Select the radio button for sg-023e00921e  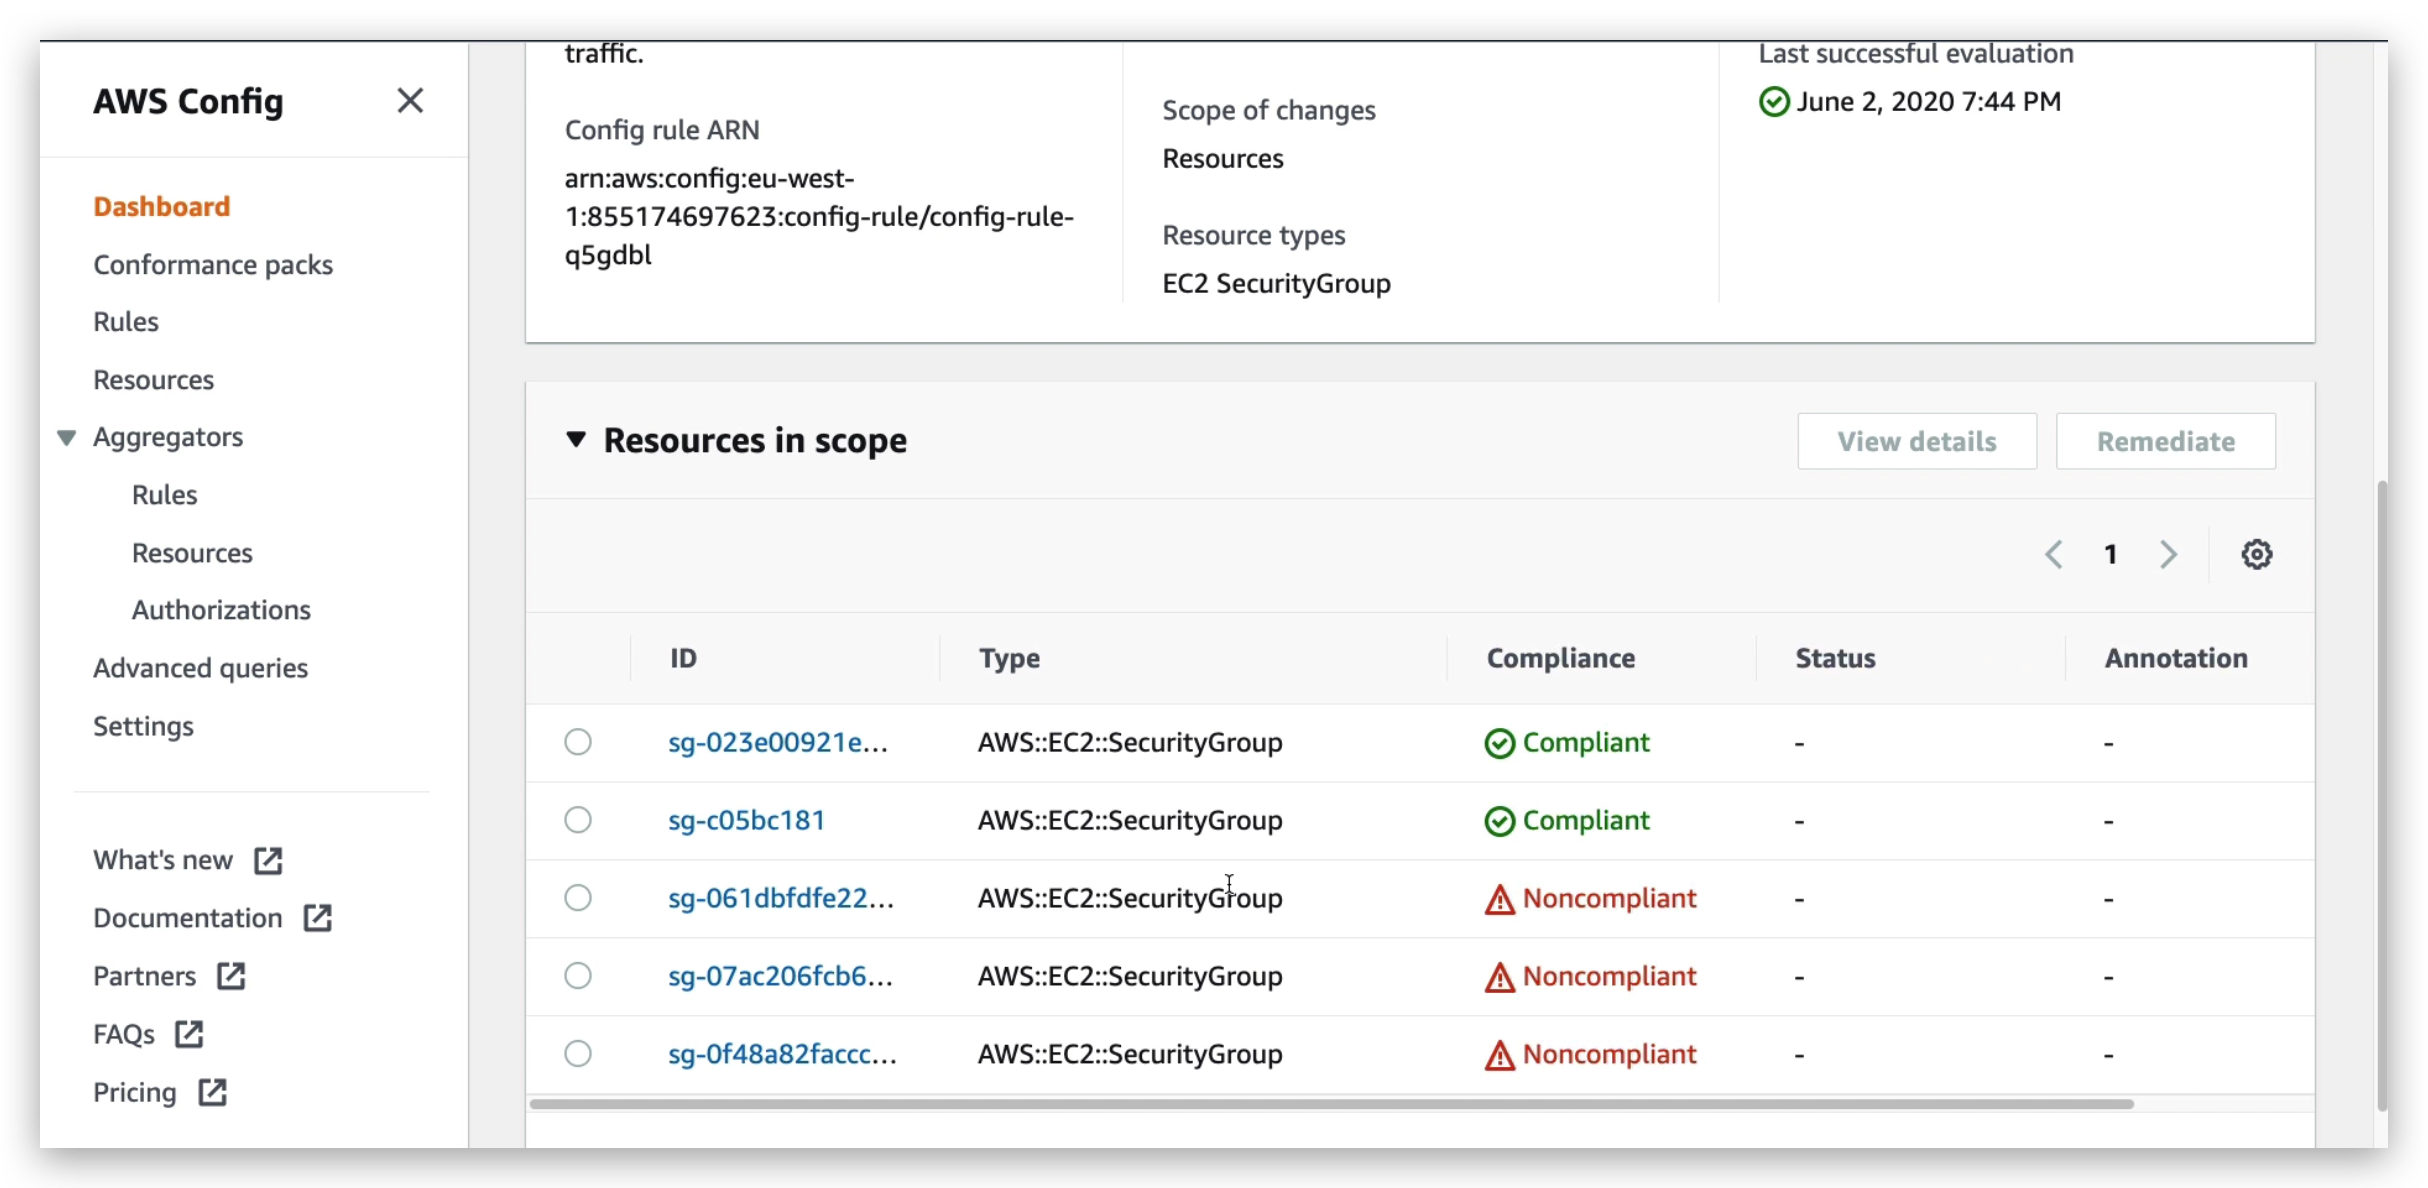click(578, 741)
